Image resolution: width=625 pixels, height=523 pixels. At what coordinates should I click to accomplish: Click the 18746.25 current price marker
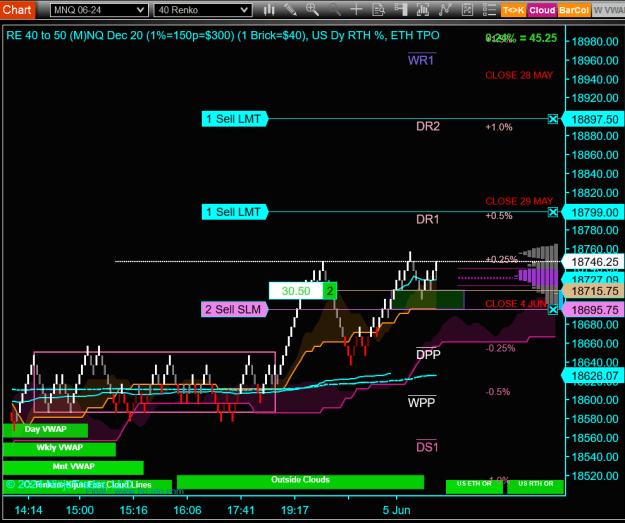(x=593, y=262)
